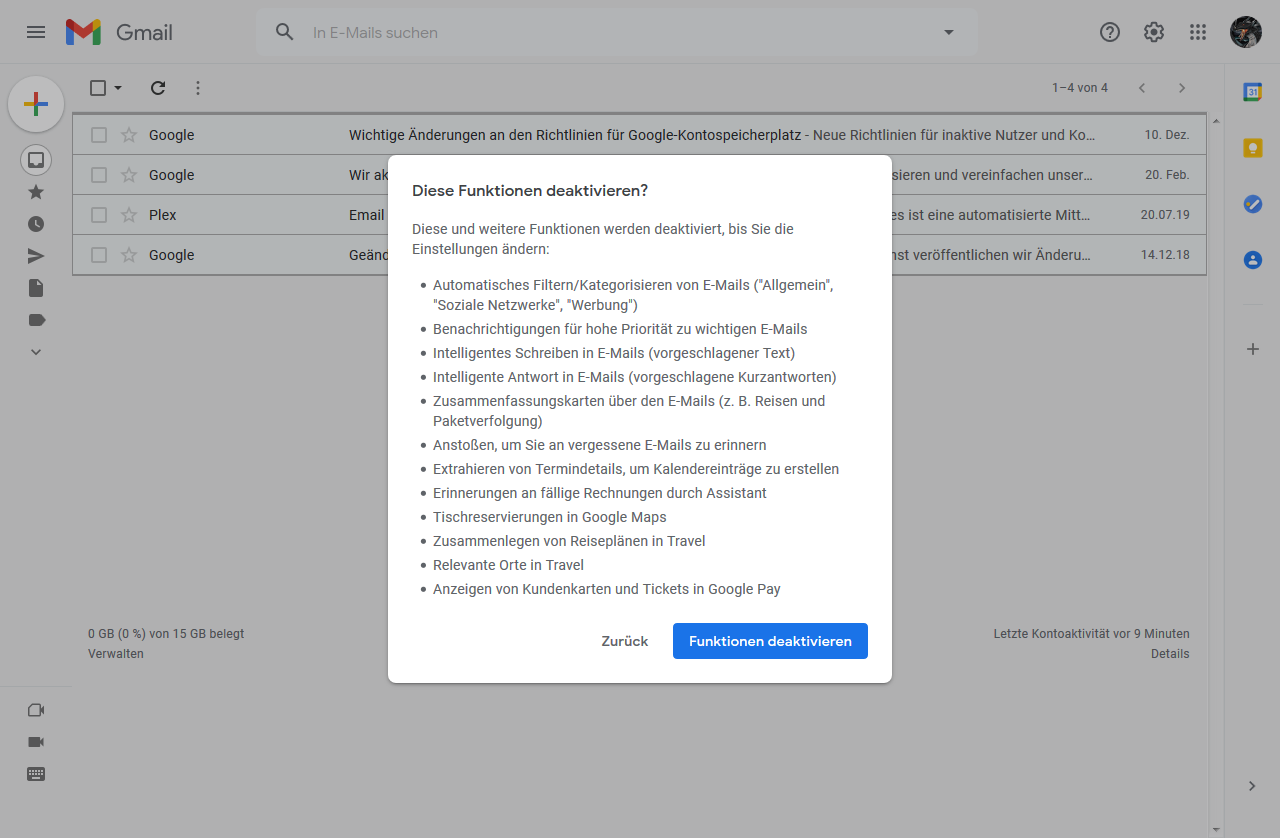Open the Starred mails icon
The image size is (1280, 838).
pyautogui.click(x=36, y=192)
